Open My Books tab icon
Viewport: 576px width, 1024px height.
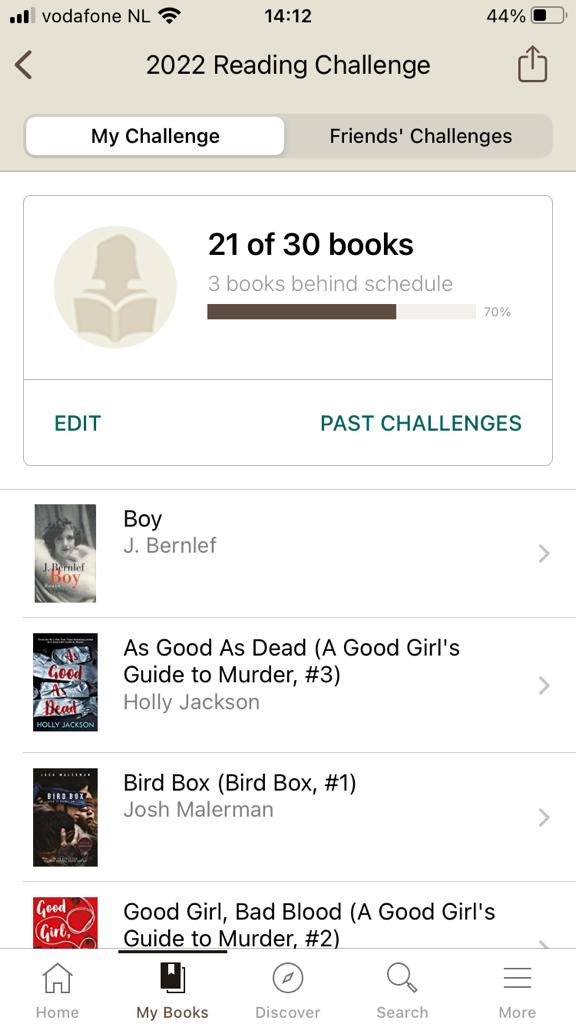click(x=172, y=978)
